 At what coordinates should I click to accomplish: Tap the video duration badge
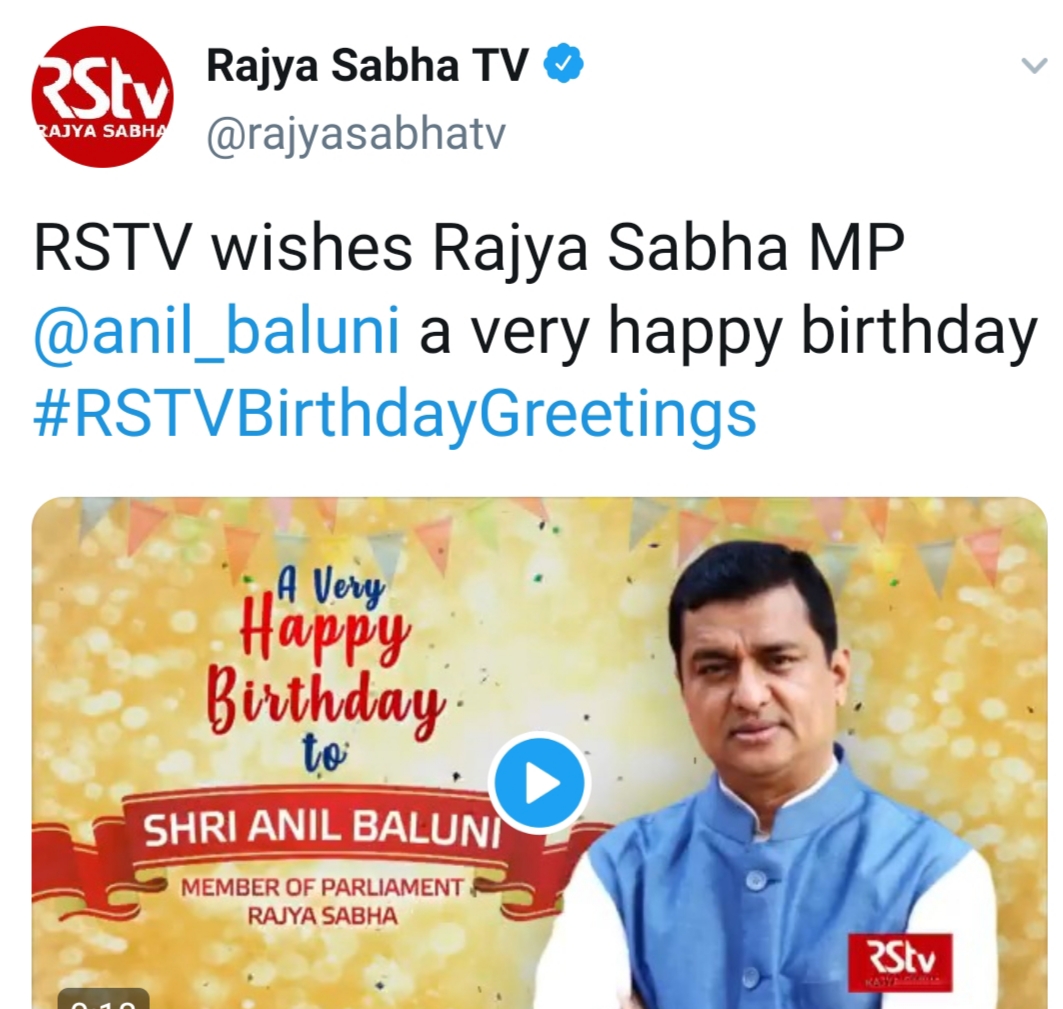[x=103, y=999]
